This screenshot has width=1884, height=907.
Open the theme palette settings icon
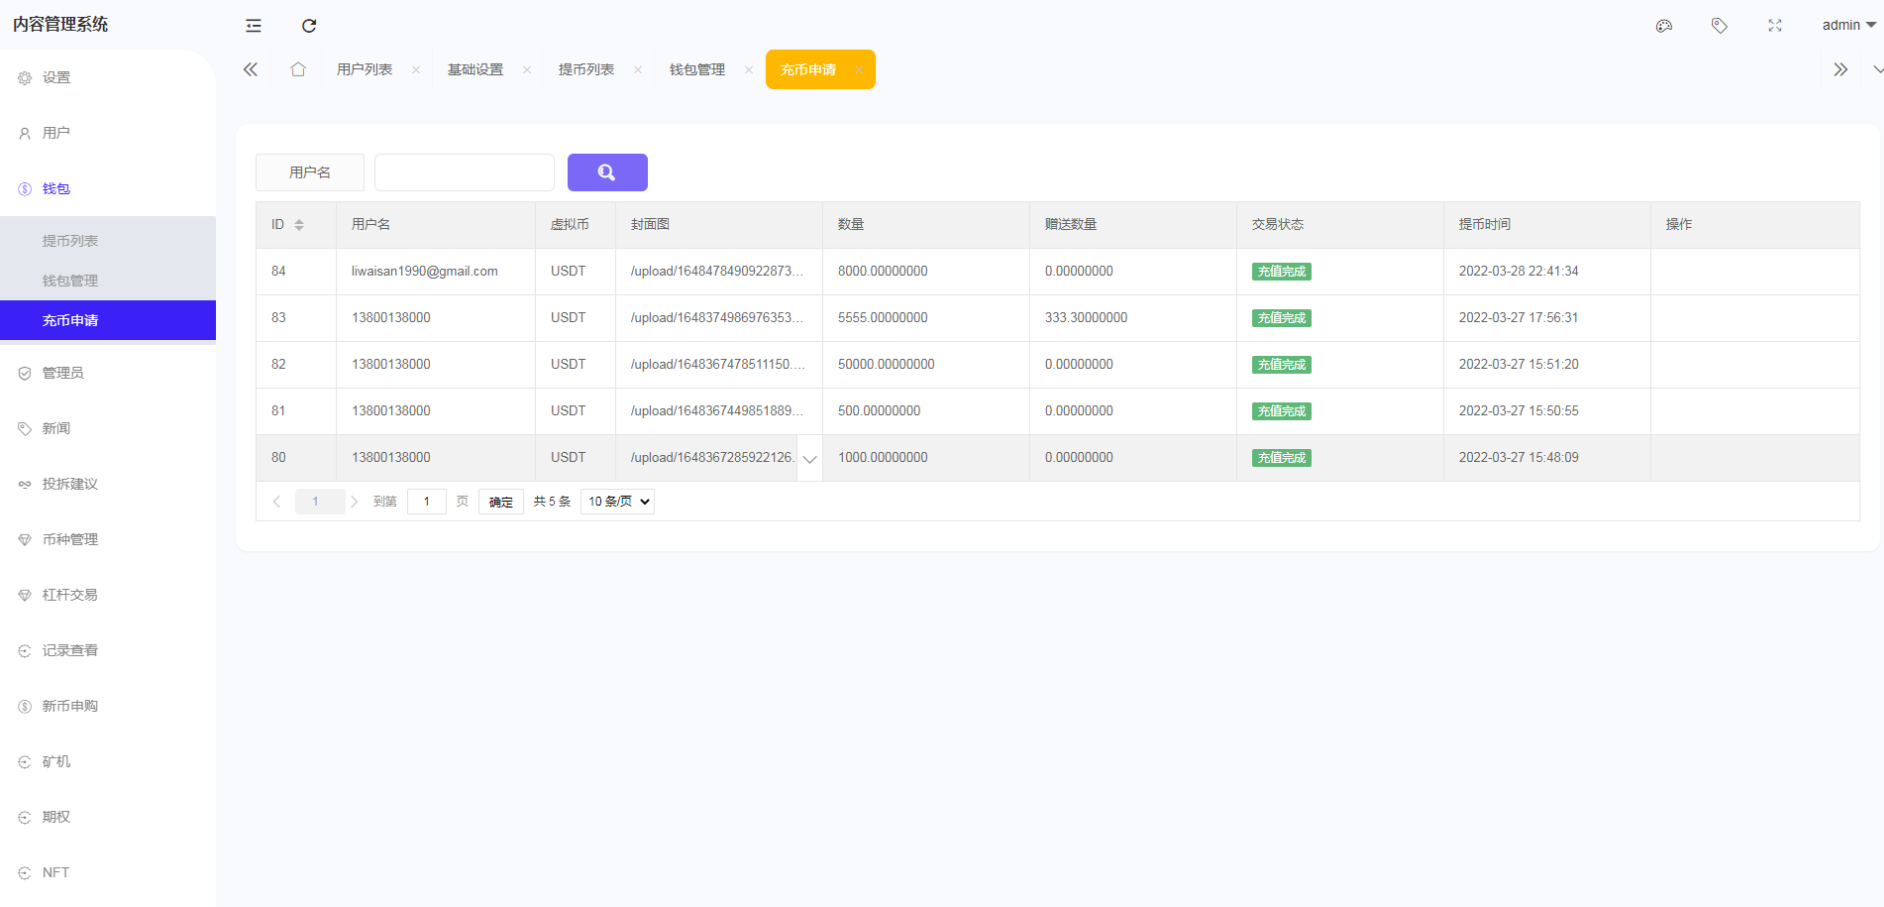(x=1664, y=25)
